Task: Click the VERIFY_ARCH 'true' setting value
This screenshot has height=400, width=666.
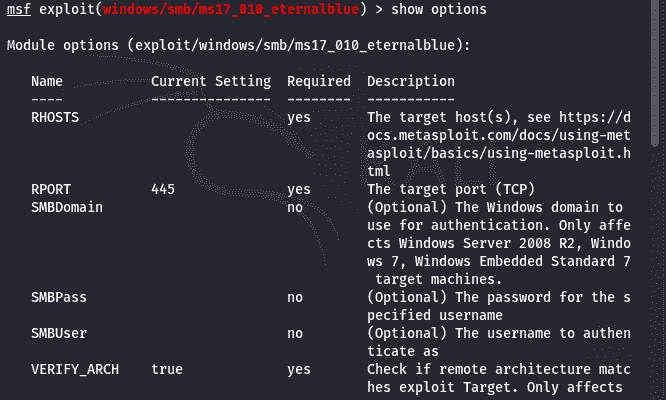Action: 167,369
